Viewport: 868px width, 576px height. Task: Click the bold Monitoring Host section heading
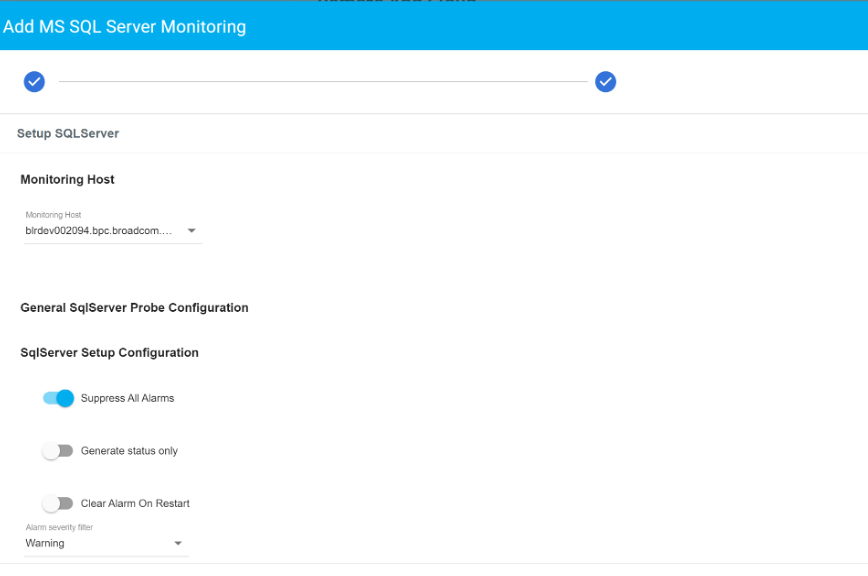(67, 180)
